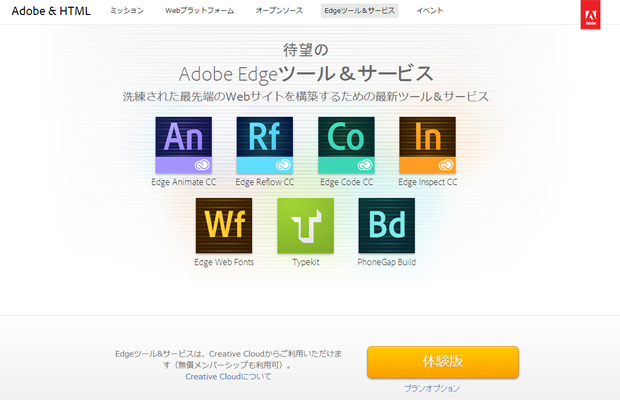Click the Adobe & HTML site title
The image size is (620, 400).
[51, 11]
